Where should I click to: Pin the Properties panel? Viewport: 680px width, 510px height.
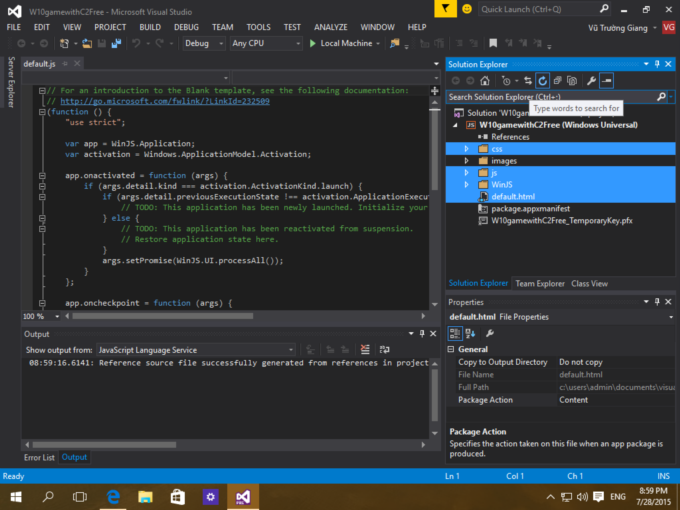657,302
